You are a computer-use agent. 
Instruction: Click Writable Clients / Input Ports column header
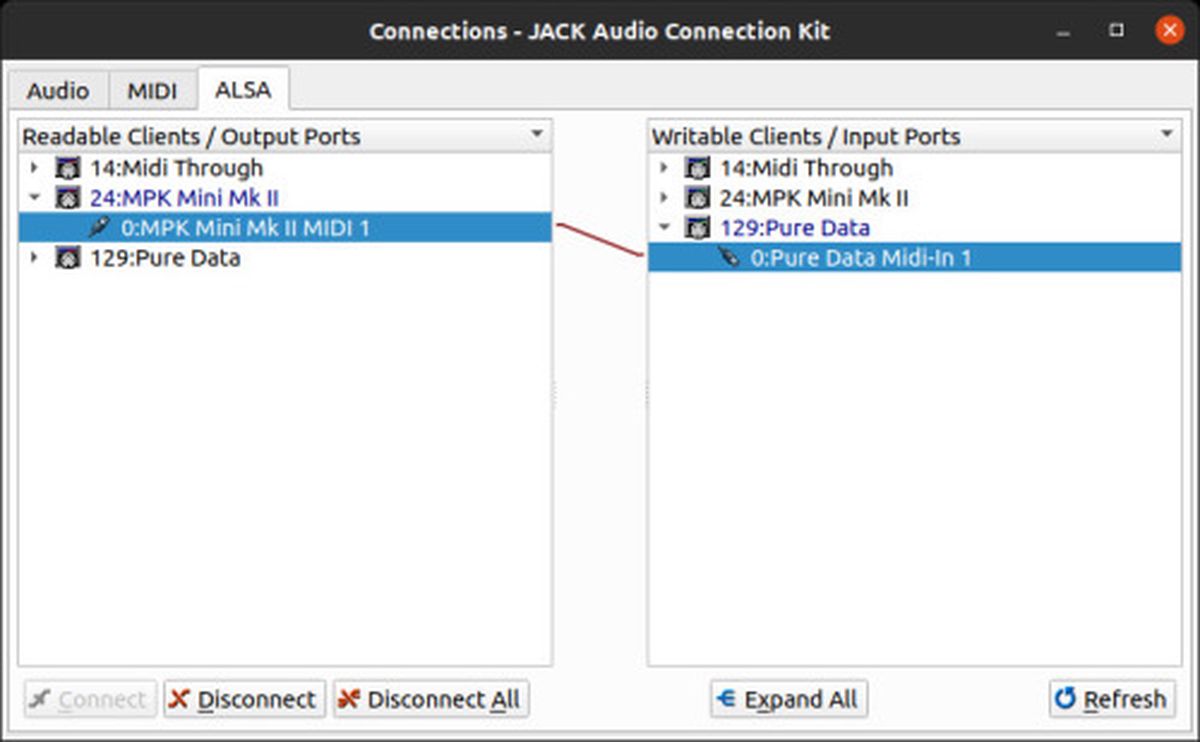(915, 135)
